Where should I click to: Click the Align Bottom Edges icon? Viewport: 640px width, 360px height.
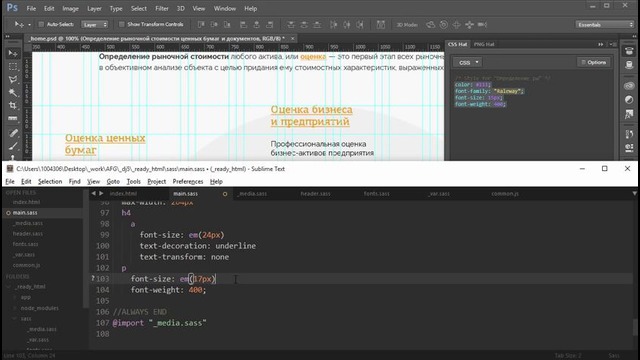click(227, 24)
